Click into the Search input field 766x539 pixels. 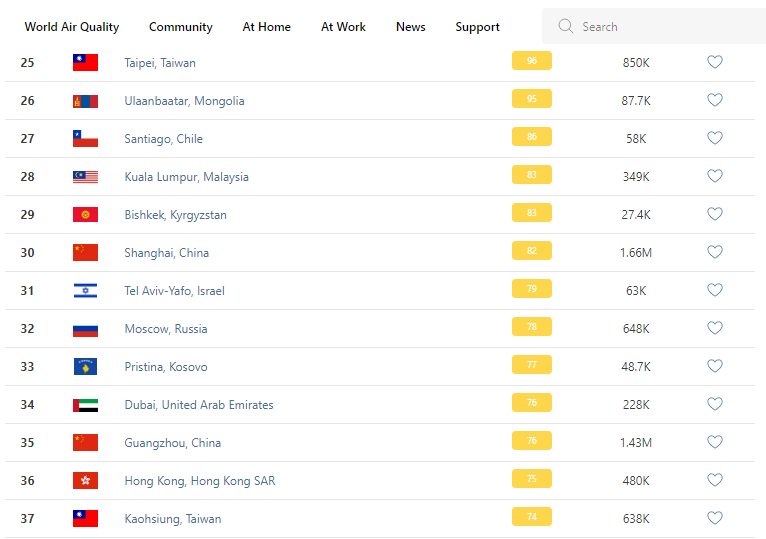click(x=660, y=27)
